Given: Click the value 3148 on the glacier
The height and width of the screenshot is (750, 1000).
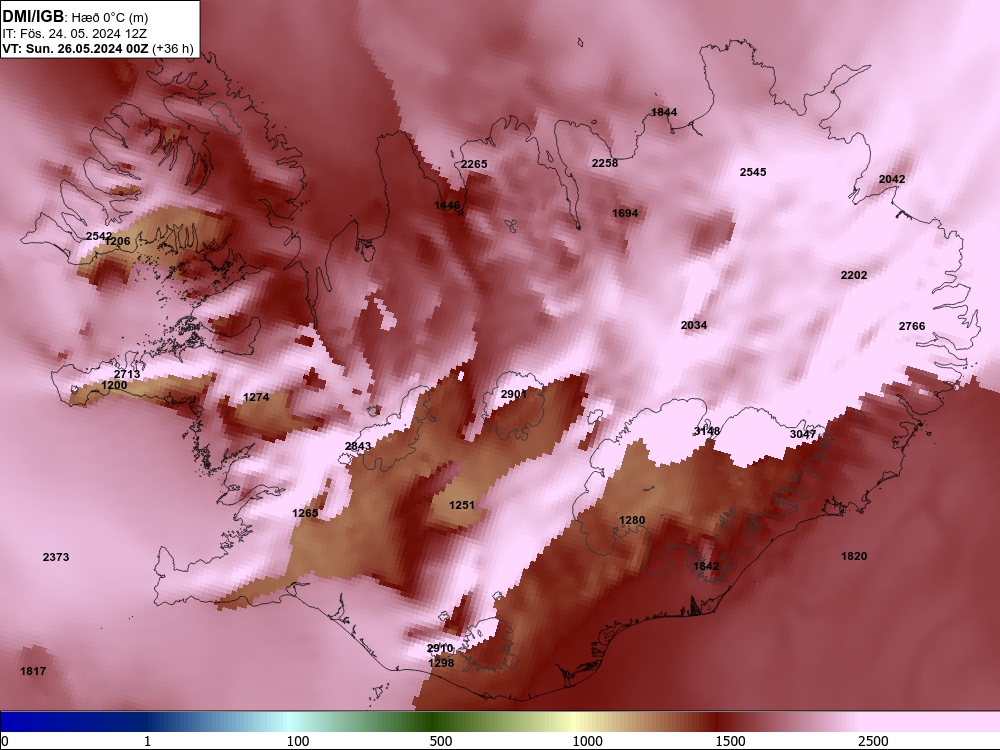Looking at the screenshot, I should [707, 431].
